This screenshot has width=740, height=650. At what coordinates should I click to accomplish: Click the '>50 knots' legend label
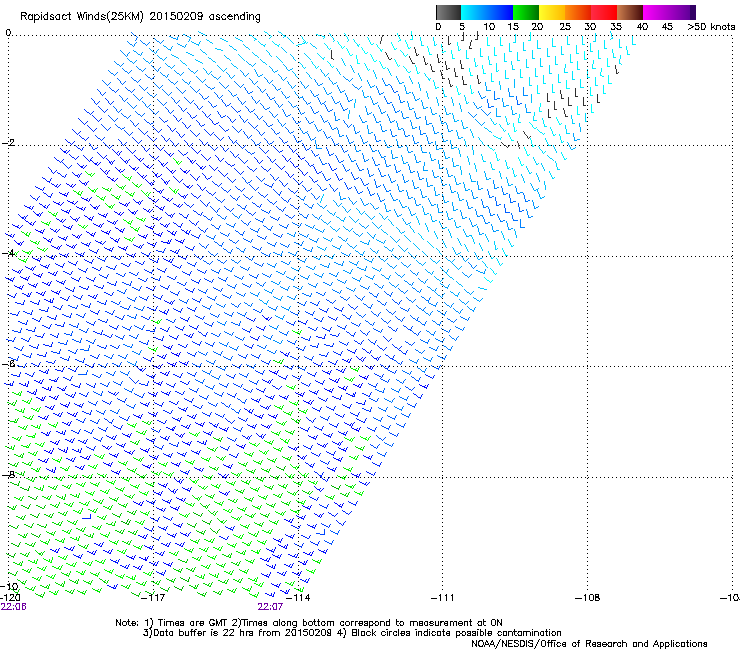tap(711, 27)
